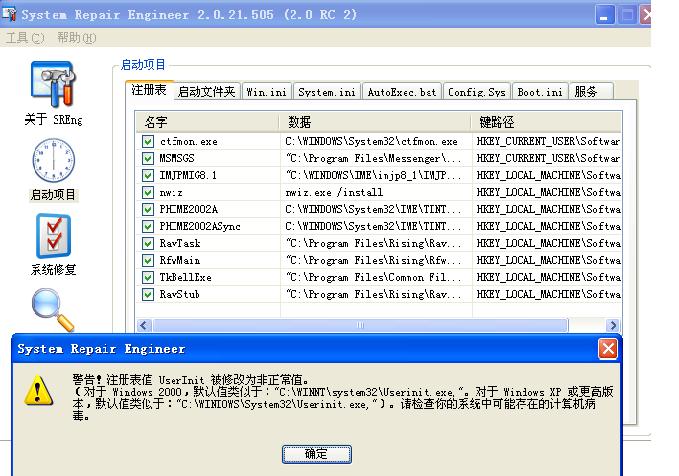Click the IMJPMIG8.1 row name
The width and height of the screenshot is (679, 476).
(188, 175)
